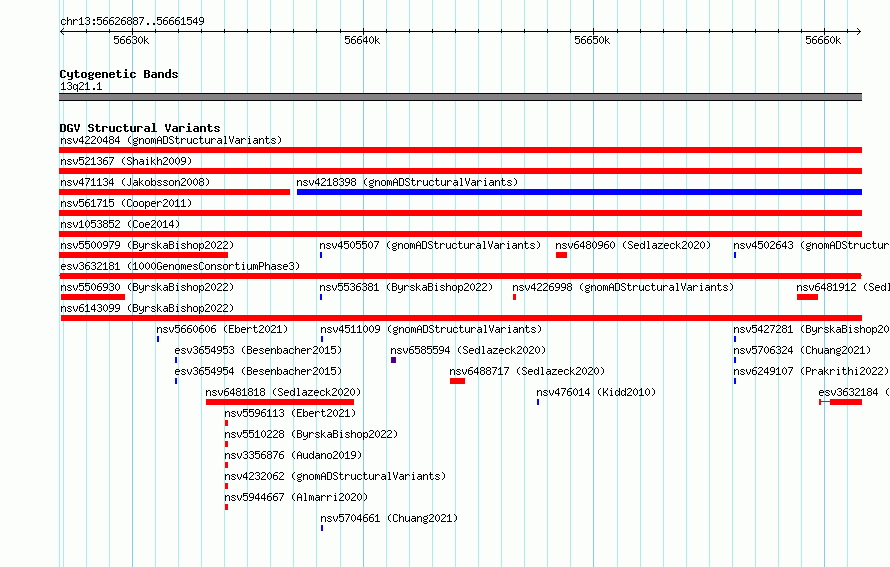890x567 pixels.
Task: Open nsv5706324 (Chuang2021) label
Action: (802, 350)
